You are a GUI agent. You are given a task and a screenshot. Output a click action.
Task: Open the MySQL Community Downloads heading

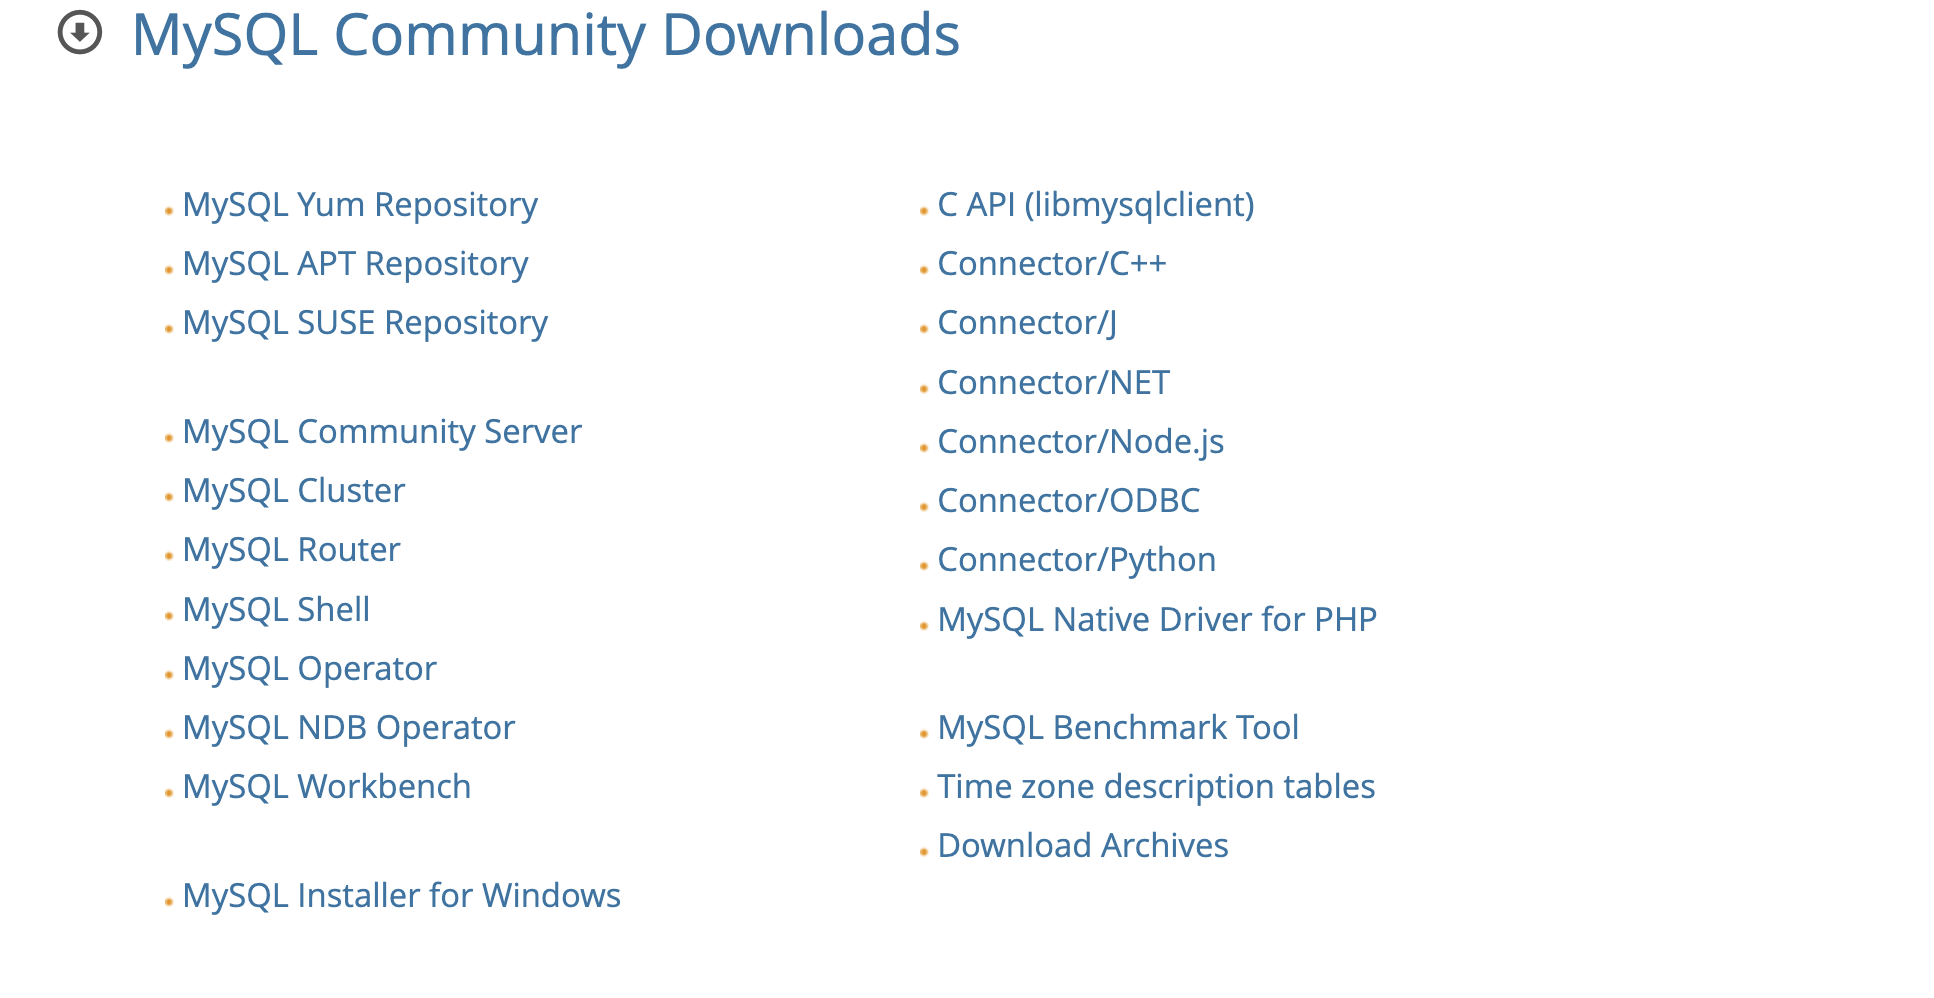546,36
